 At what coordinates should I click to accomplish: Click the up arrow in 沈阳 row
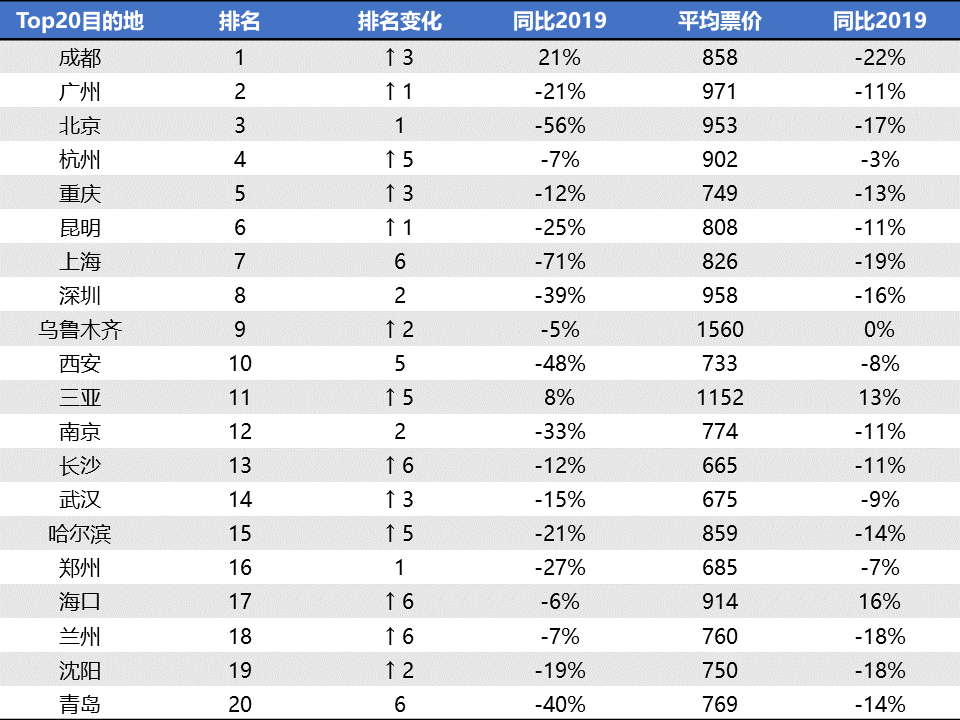(x=390, y=670)
